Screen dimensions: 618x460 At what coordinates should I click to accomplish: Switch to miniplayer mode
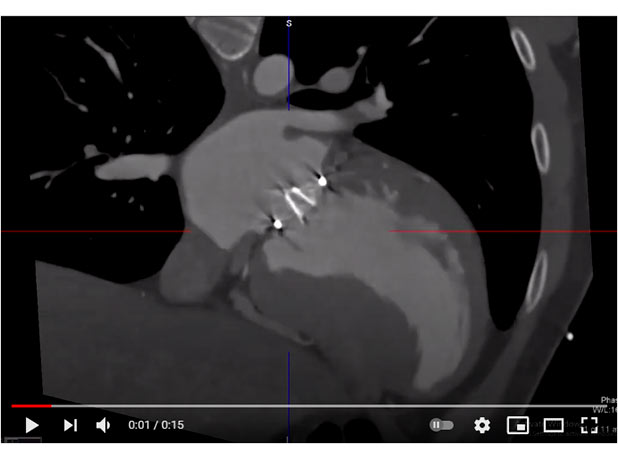point(517,425)
